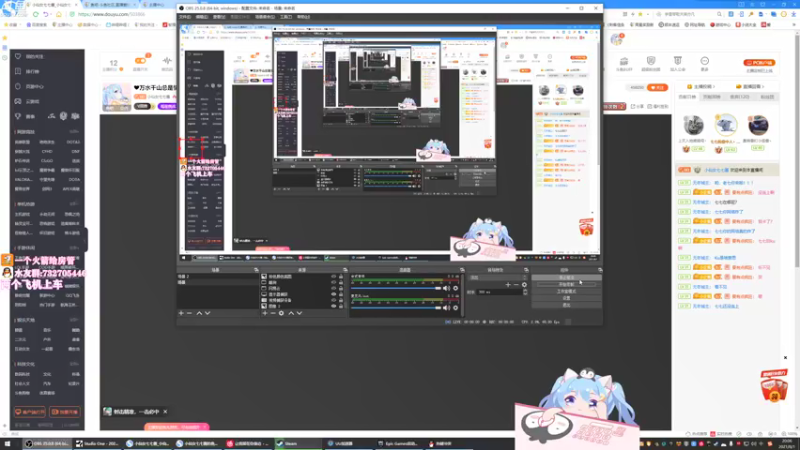Viewport: 800px width, 450px height.
Task: Toggle lock on the second source row
Action: (341, 283)
